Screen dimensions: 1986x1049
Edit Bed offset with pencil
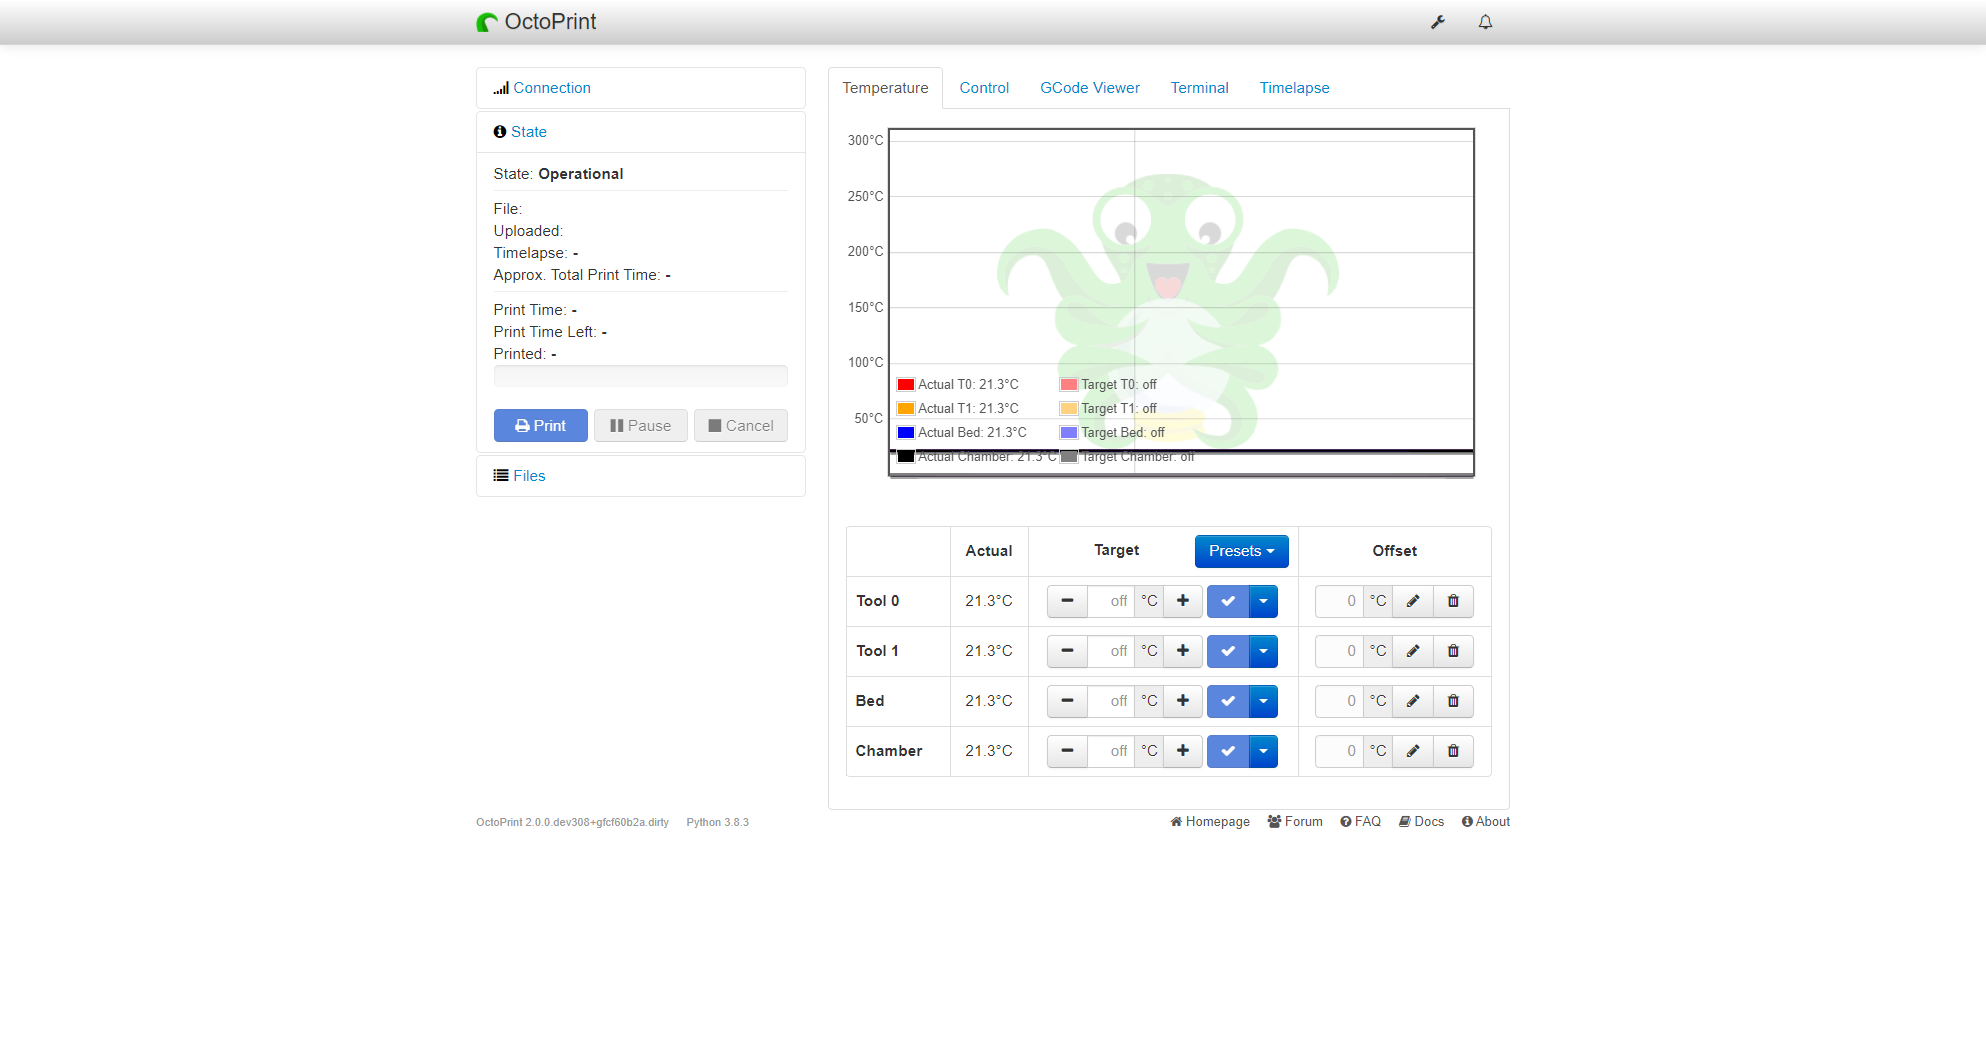tap(1413, 701)
